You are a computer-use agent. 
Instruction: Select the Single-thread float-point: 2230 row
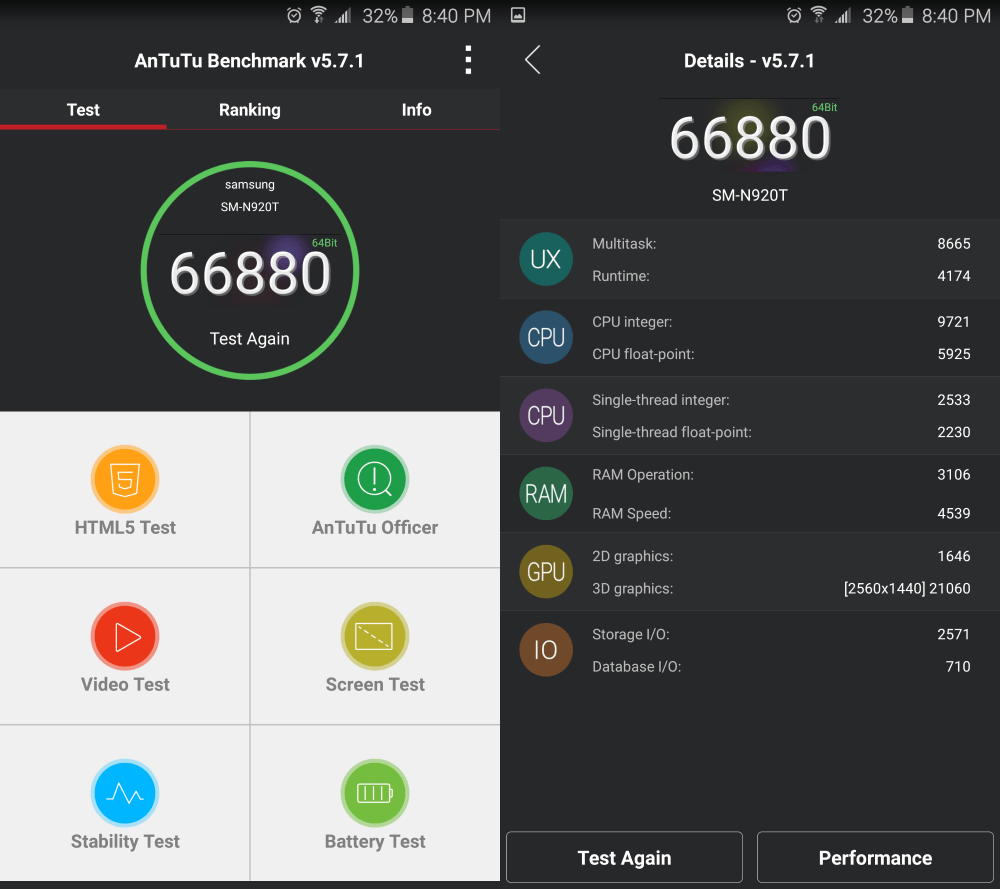[x=781, y=432]
